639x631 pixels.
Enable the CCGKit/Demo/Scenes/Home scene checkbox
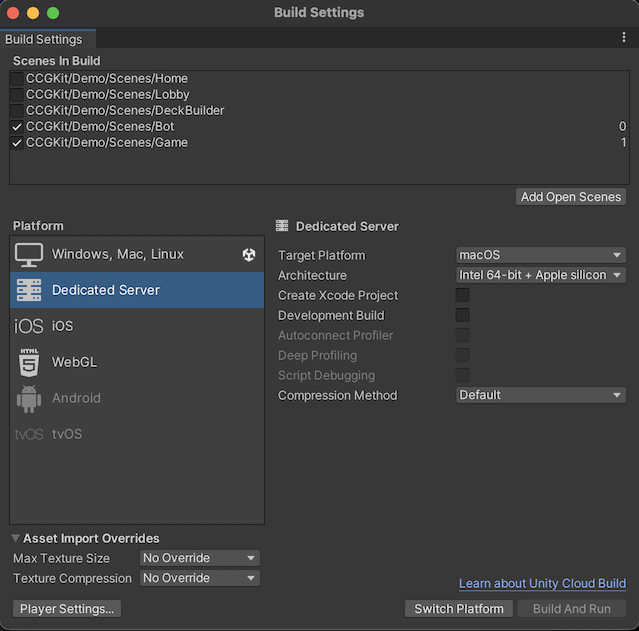[x=17, y=79]
